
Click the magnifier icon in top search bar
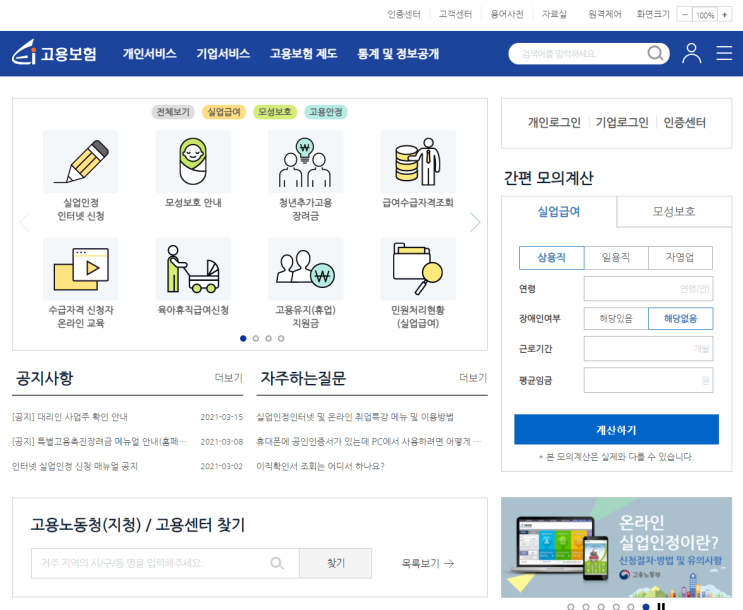655,53
